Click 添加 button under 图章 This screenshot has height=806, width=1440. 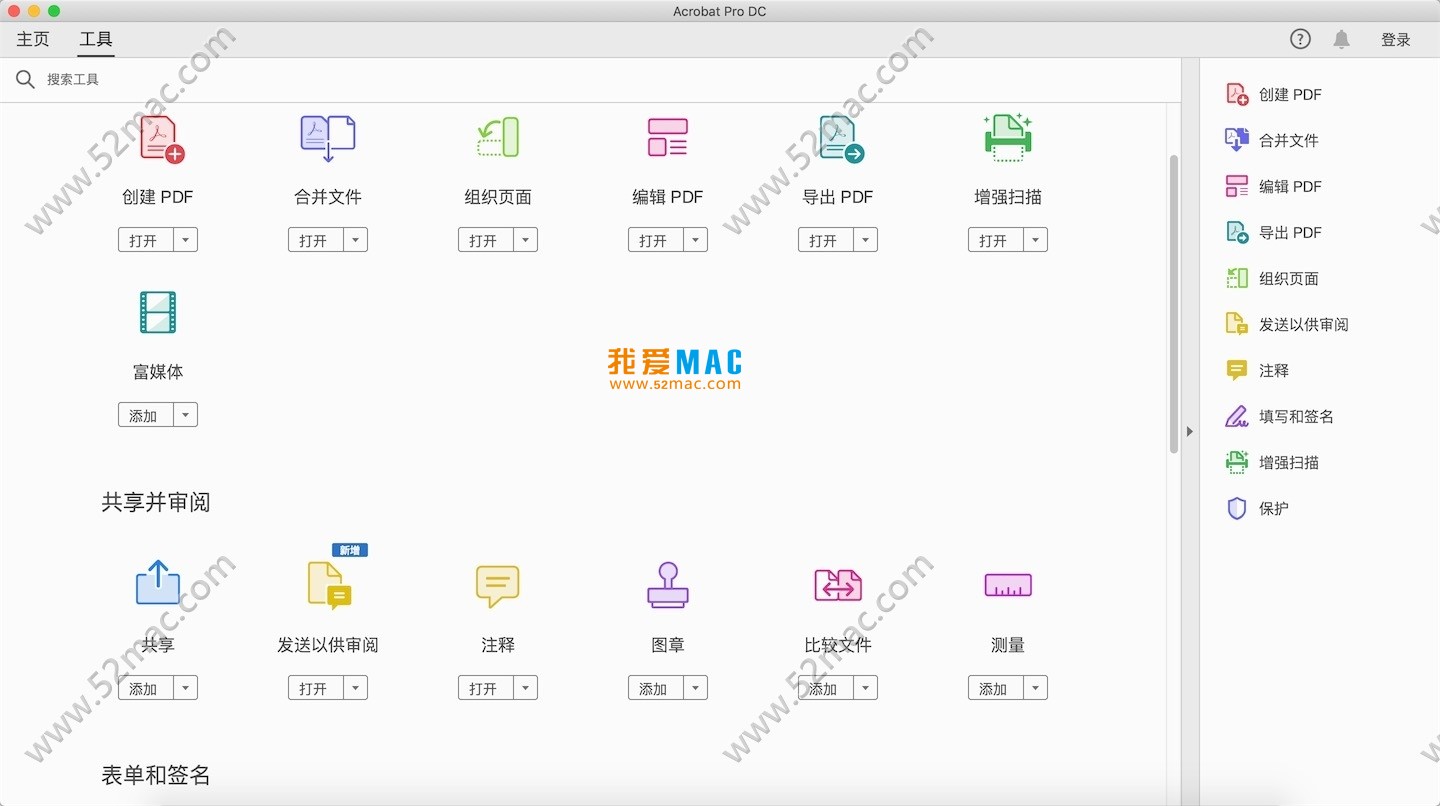tap(656, 688)
